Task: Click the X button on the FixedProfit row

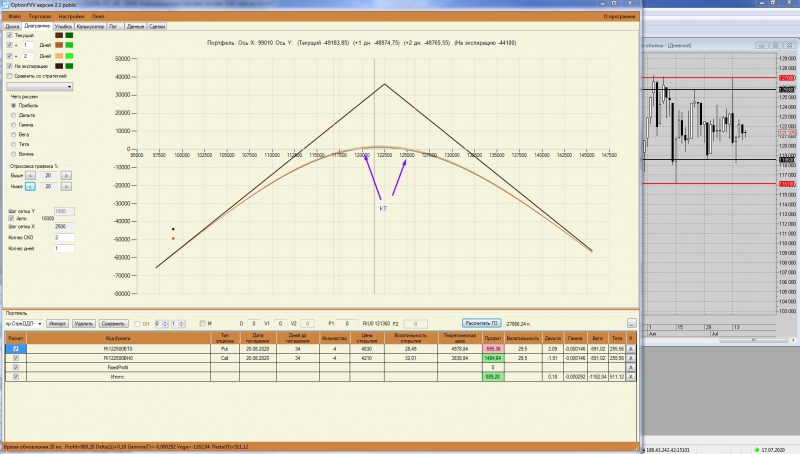Action: click(631, 367)
